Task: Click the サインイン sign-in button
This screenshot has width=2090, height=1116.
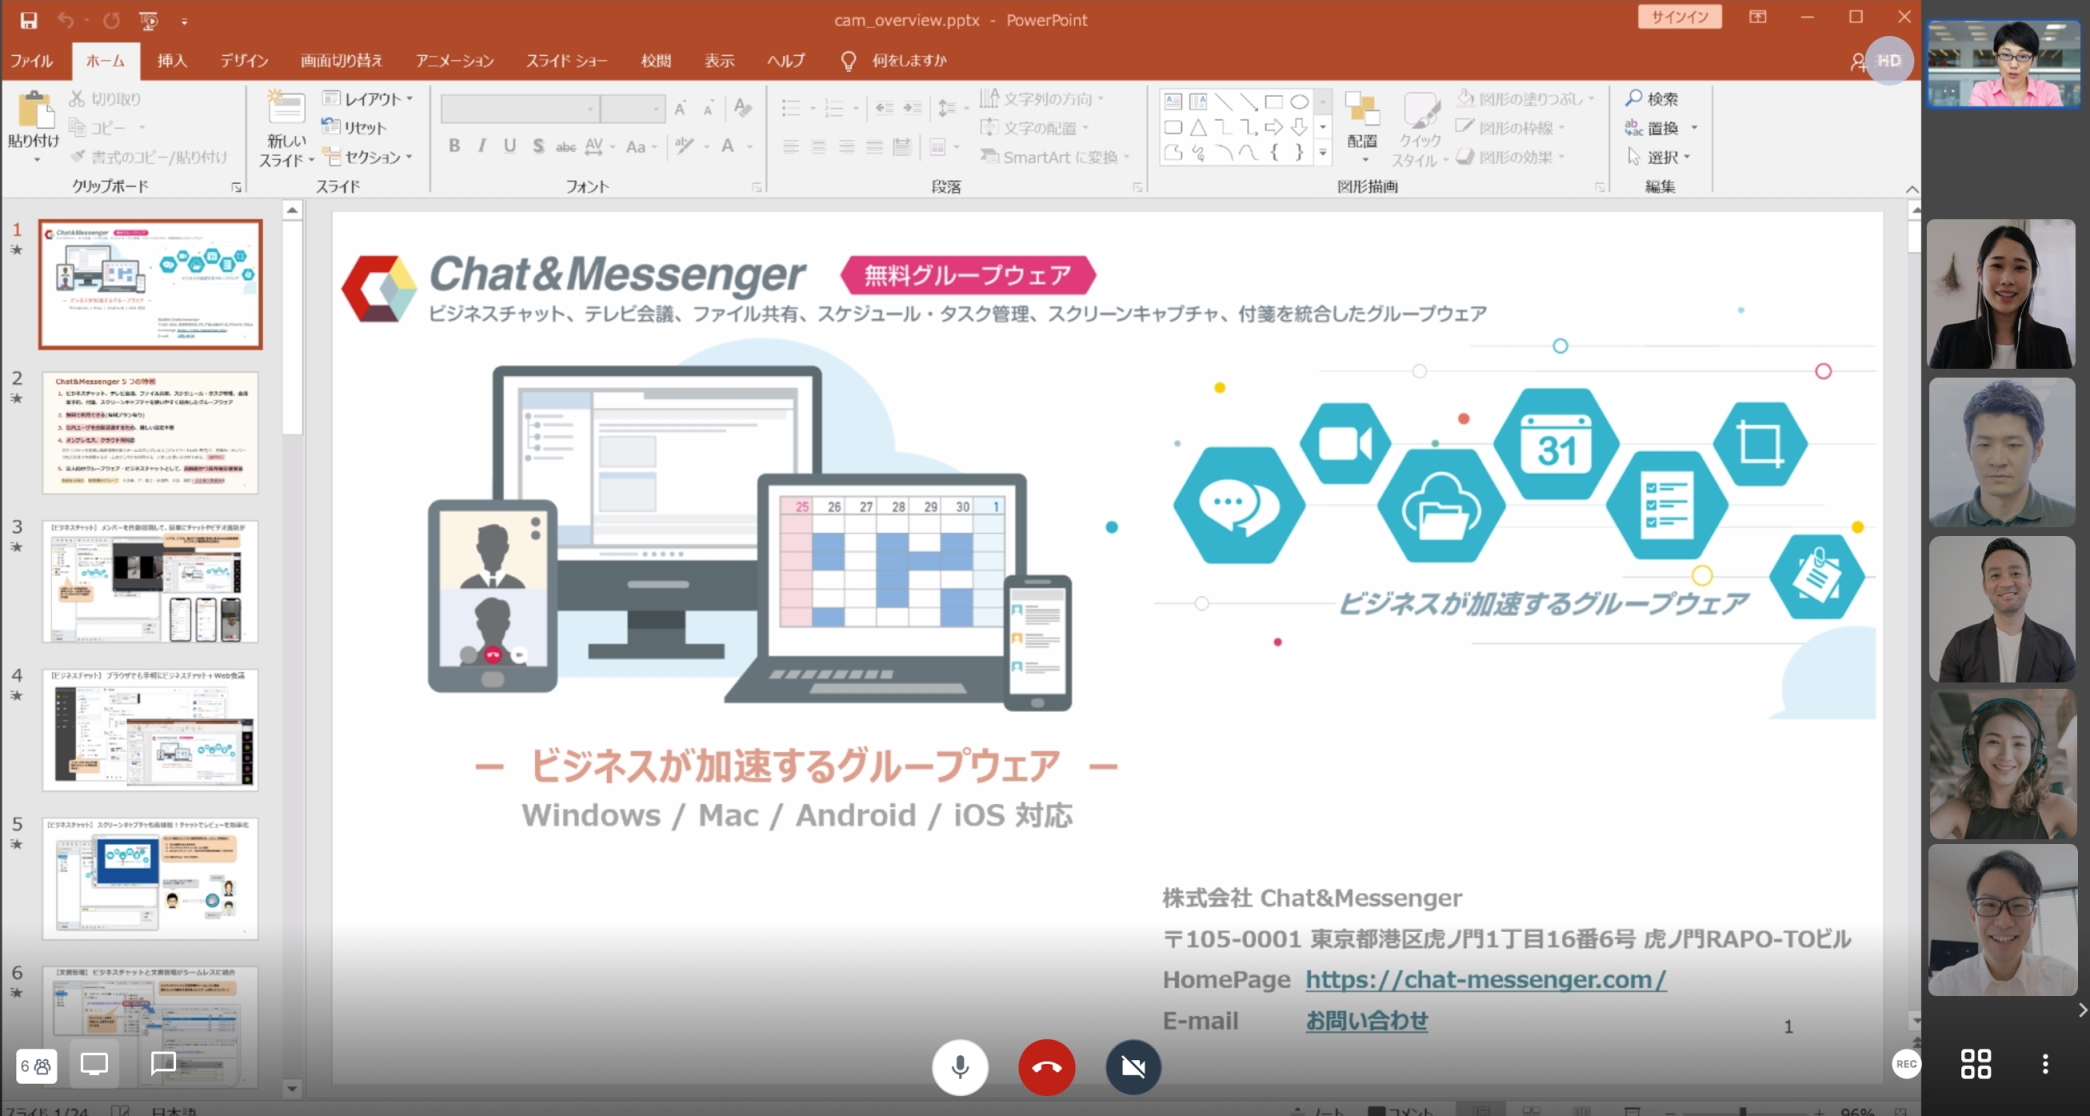Action: click(1679, 17)
